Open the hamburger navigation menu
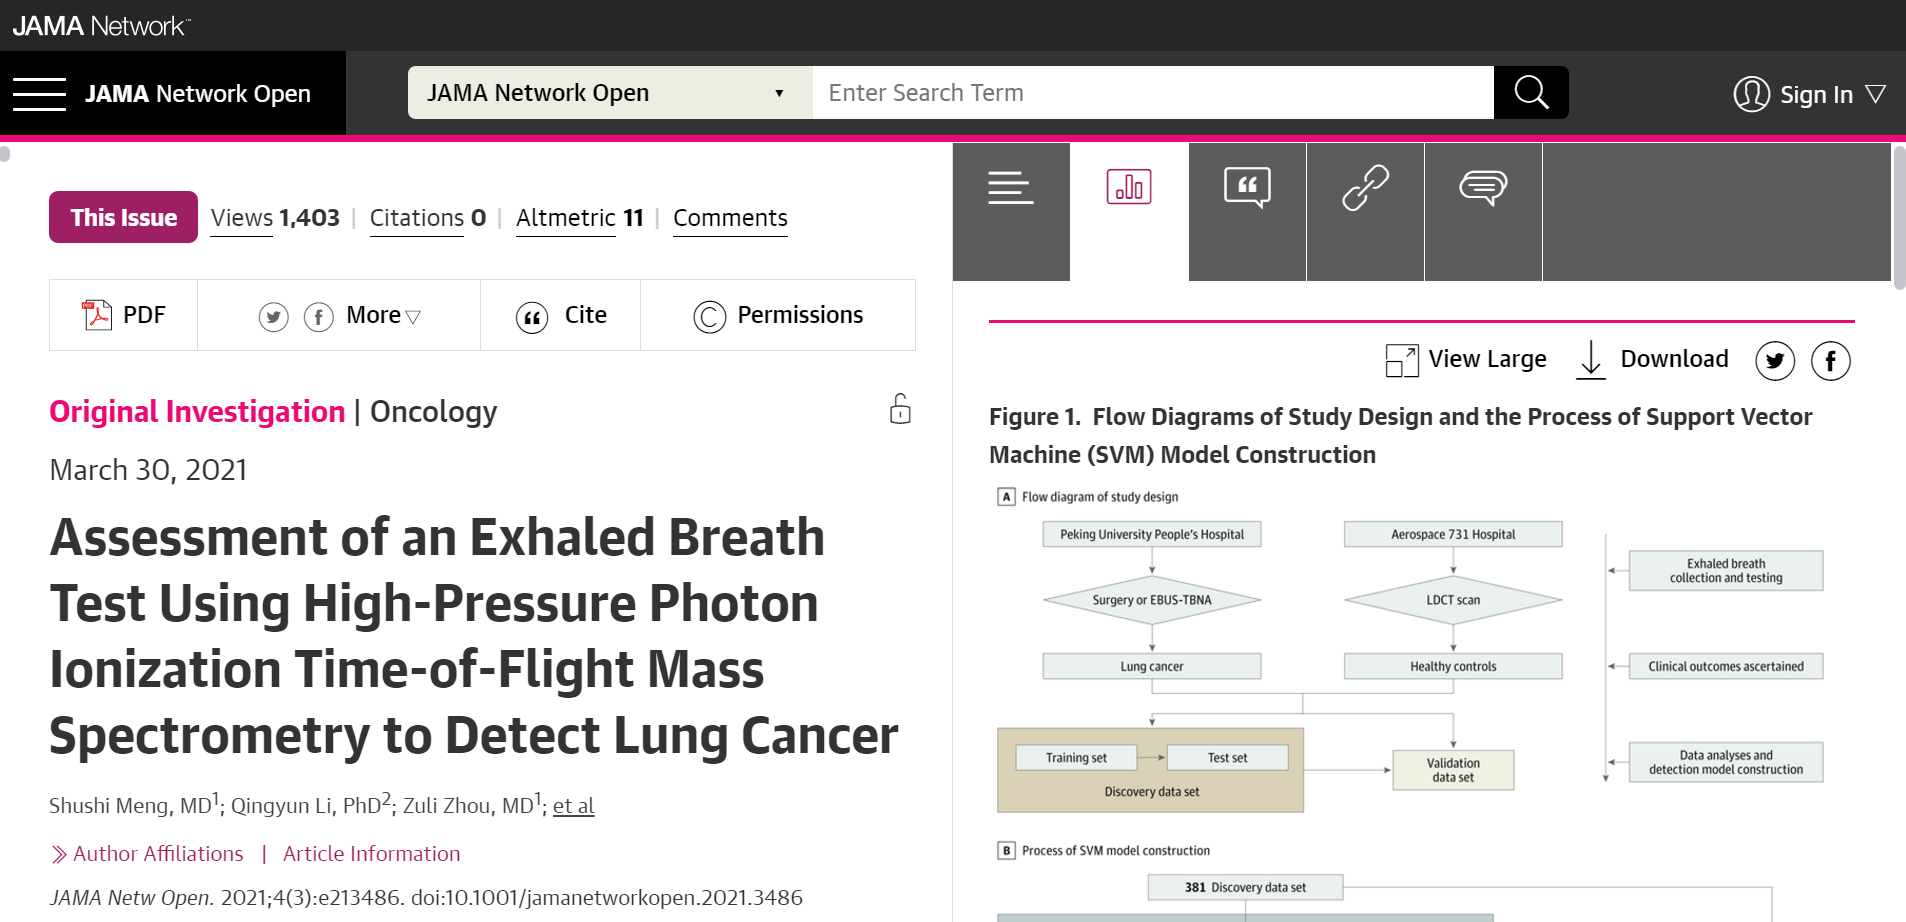This screenshot has height=922, width=1906. pos(39,94)
